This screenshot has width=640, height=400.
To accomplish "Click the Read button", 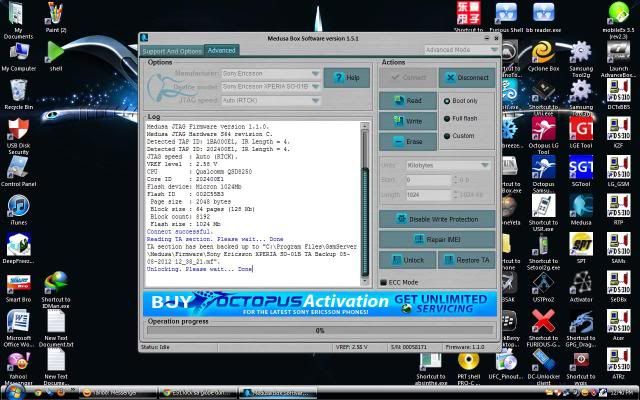I will click(x=408, y=100).
